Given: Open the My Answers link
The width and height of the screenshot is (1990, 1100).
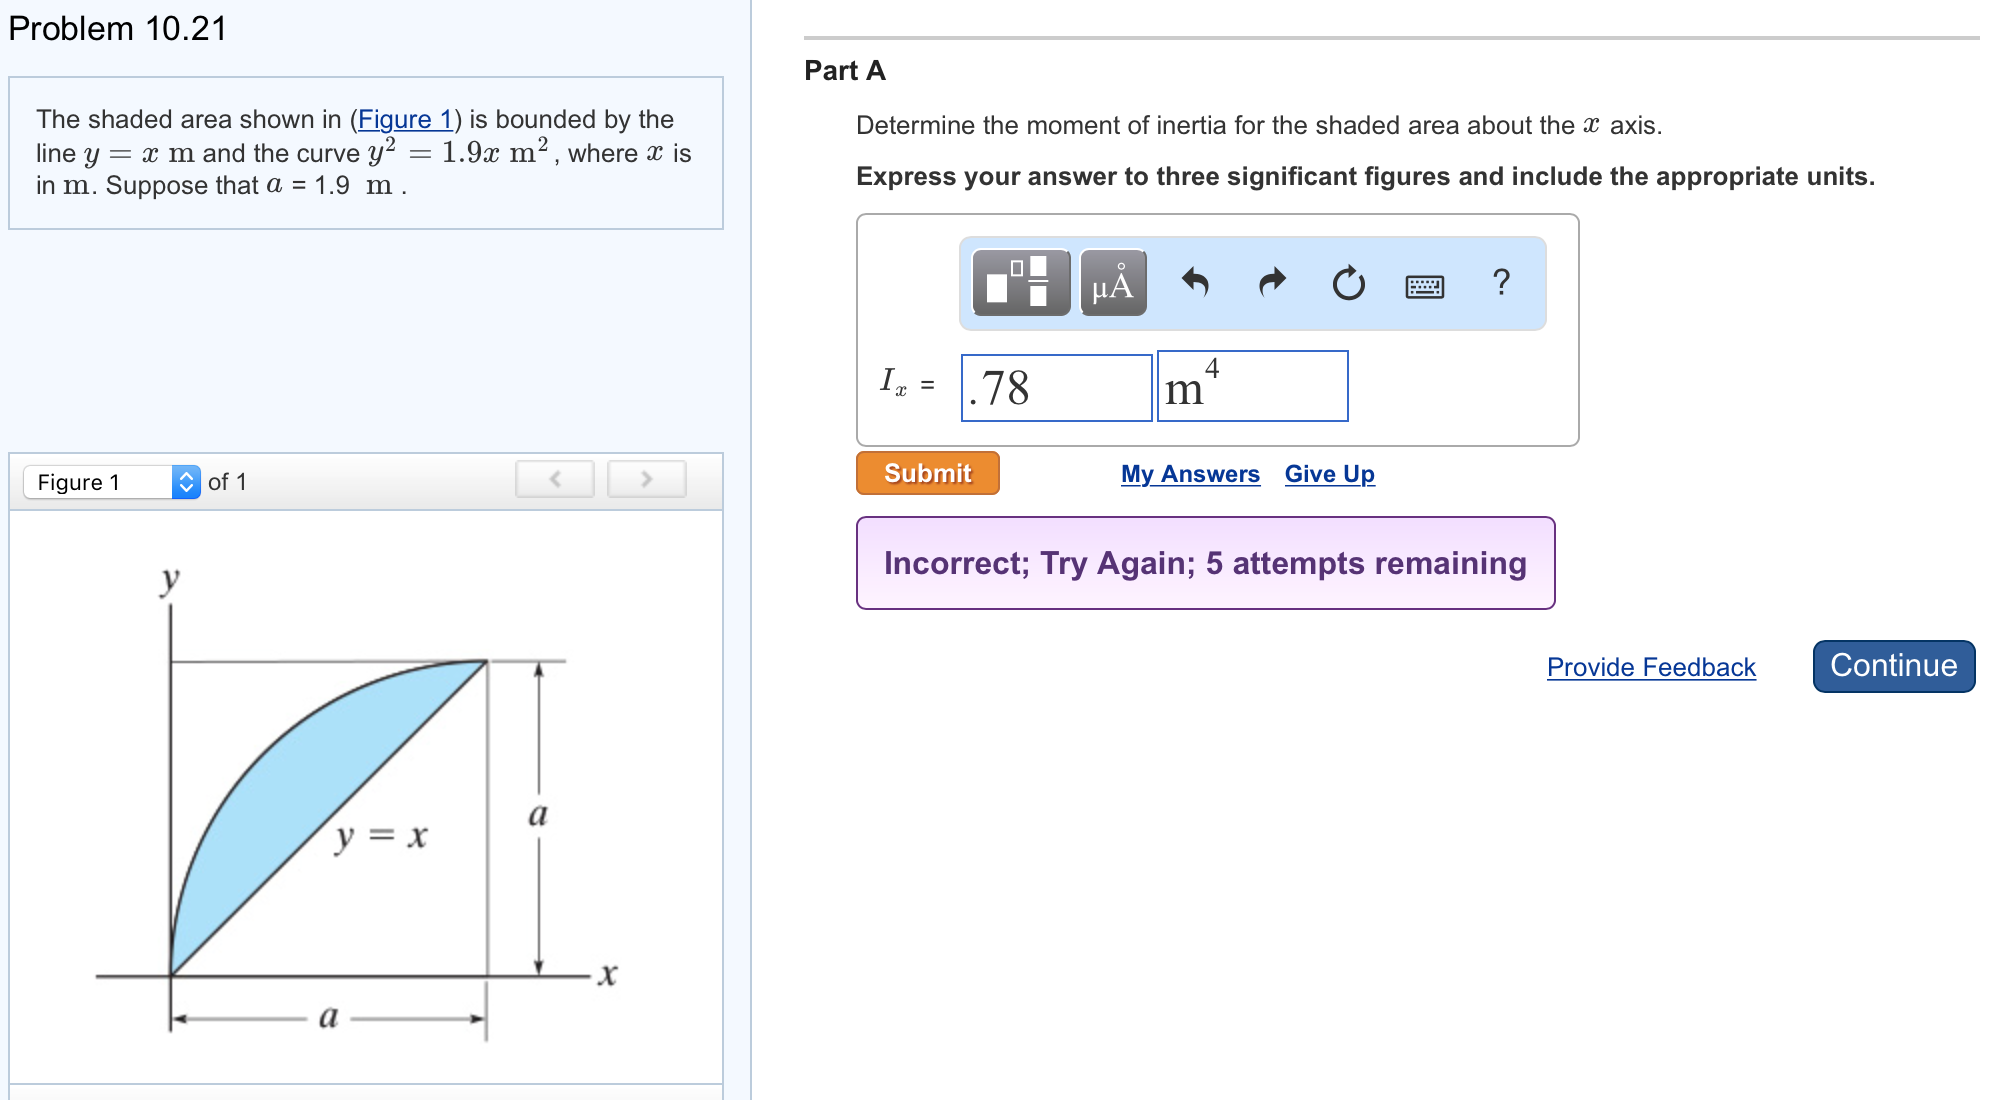Looking at the screenshot, I should [1189, 474].
